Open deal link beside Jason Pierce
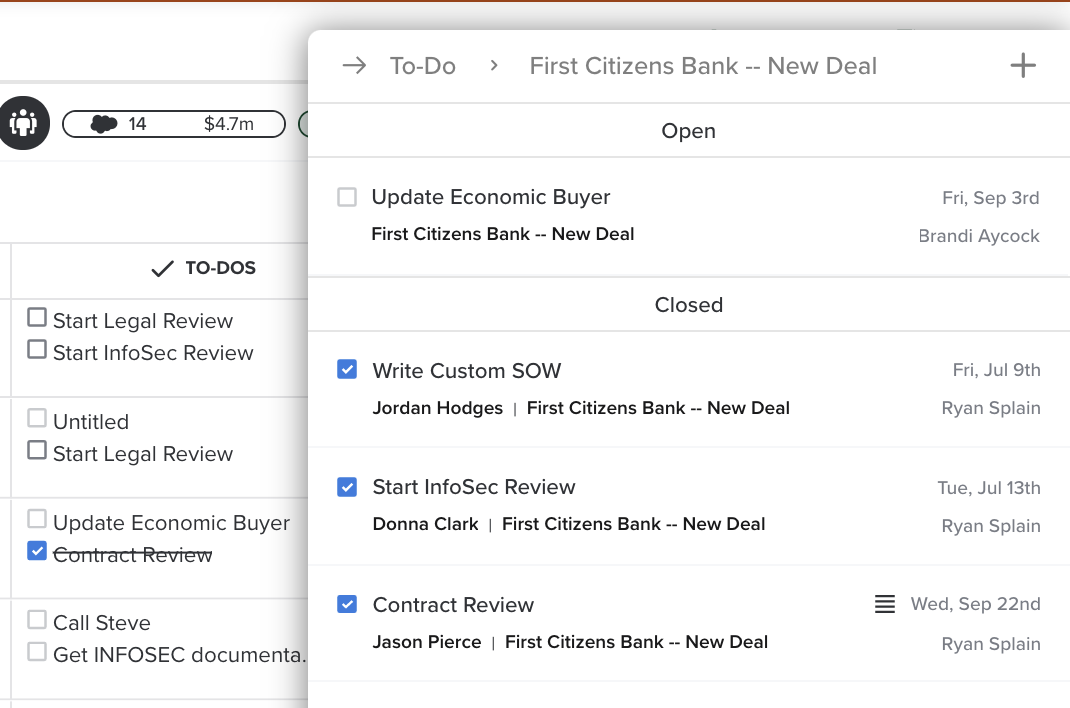This screenshot has width=1070, height=708. click(636, 642)
